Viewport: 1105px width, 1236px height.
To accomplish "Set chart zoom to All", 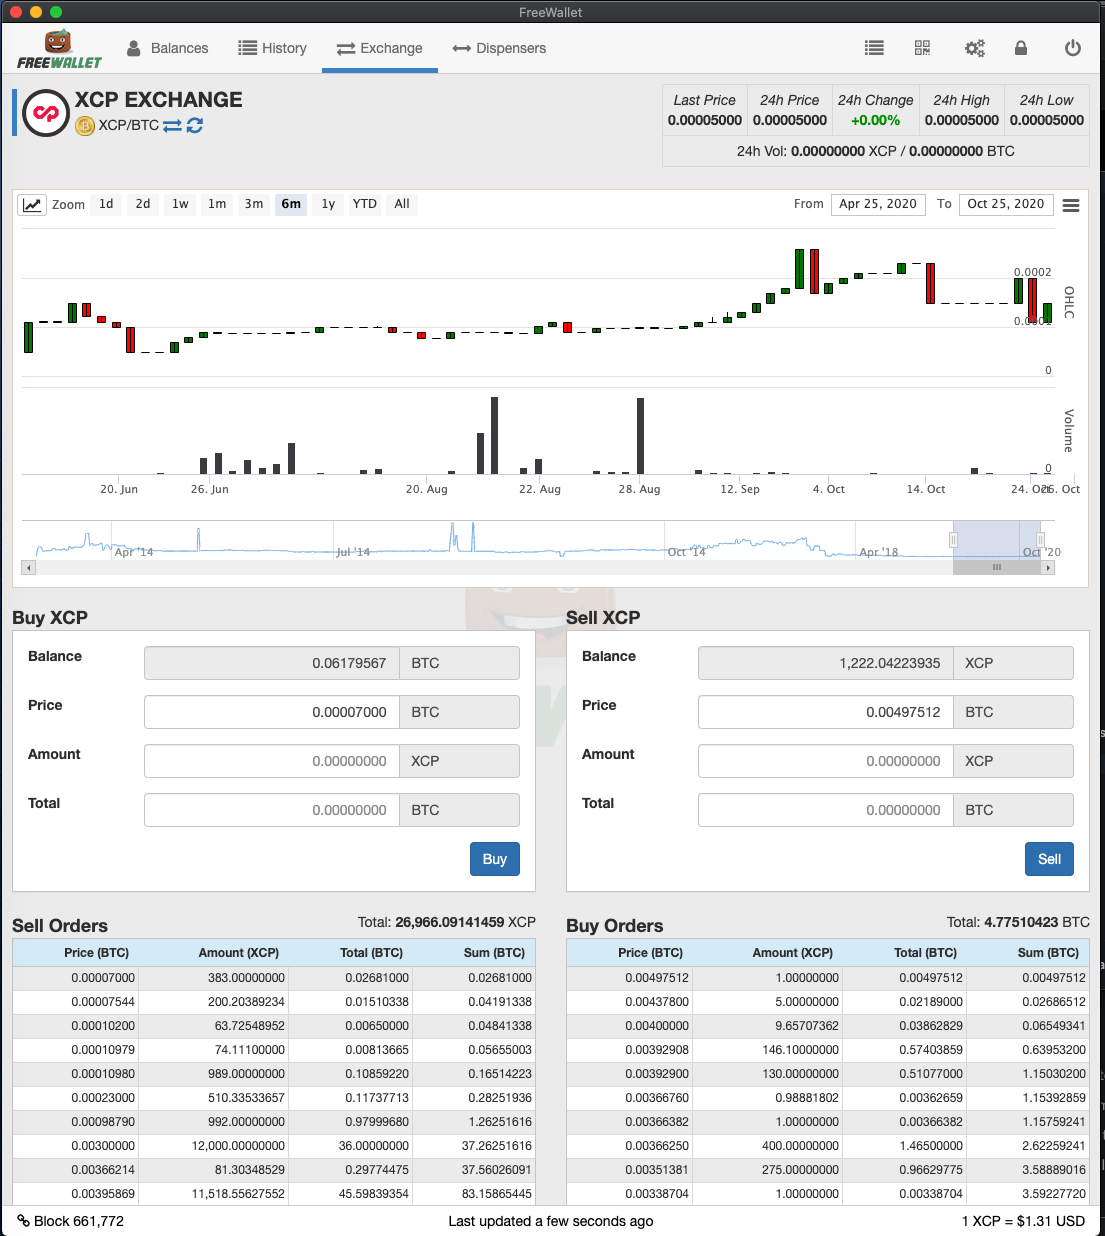I will pos(402,204).
